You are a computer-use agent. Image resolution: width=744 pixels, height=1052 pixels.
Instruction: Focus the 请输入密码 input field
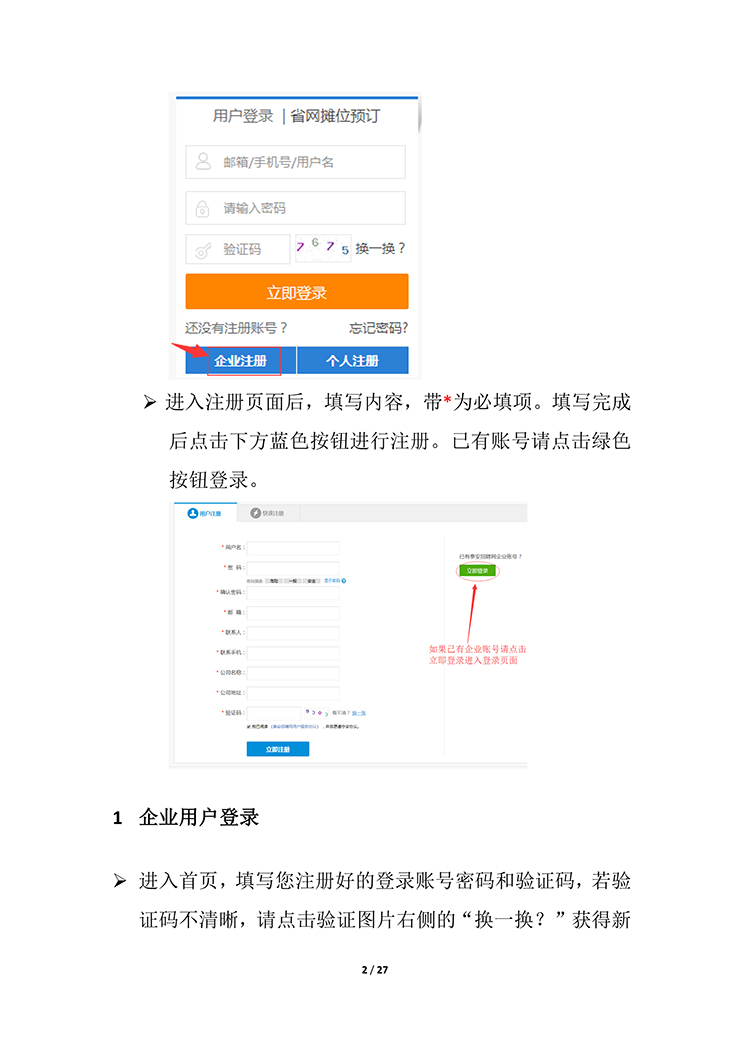click(x=295, y=208)
